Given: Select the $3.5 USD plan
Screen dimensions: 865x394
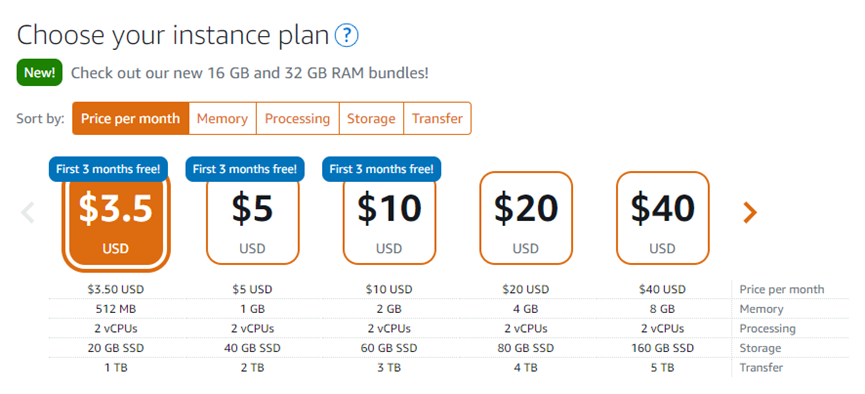Looking at the screenshot, I should tap(115, 218).
